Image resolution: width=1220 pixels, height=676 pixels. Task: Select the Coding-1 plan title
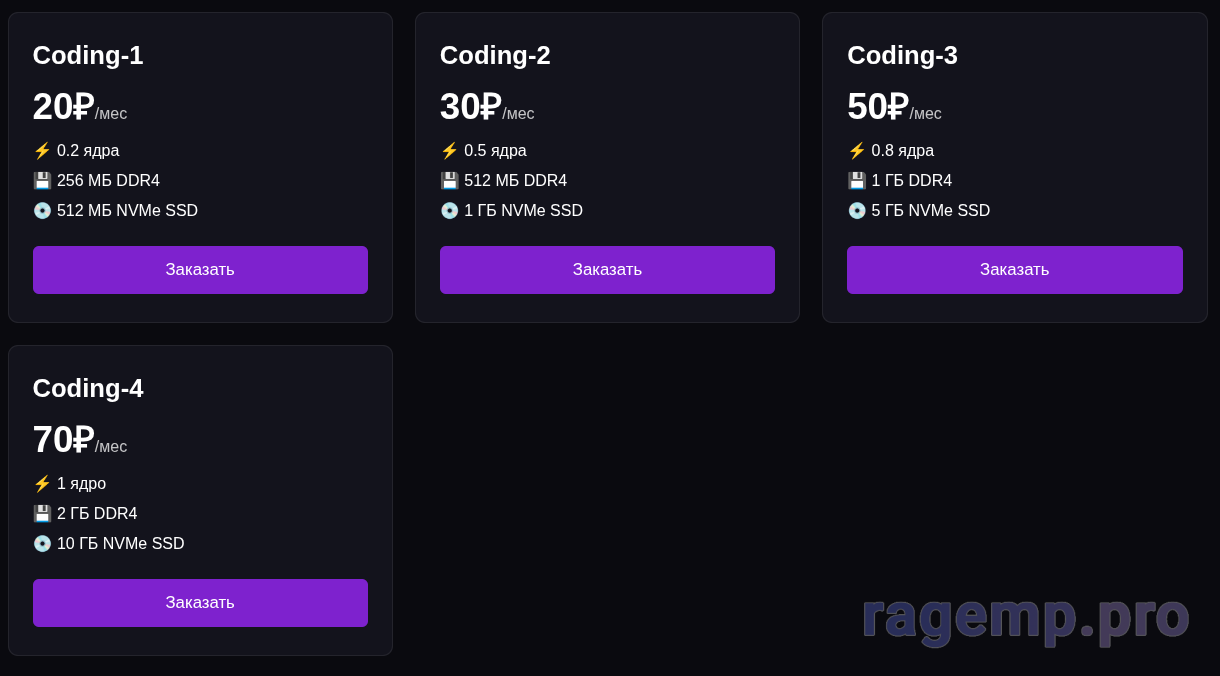(x=88, y=55)
